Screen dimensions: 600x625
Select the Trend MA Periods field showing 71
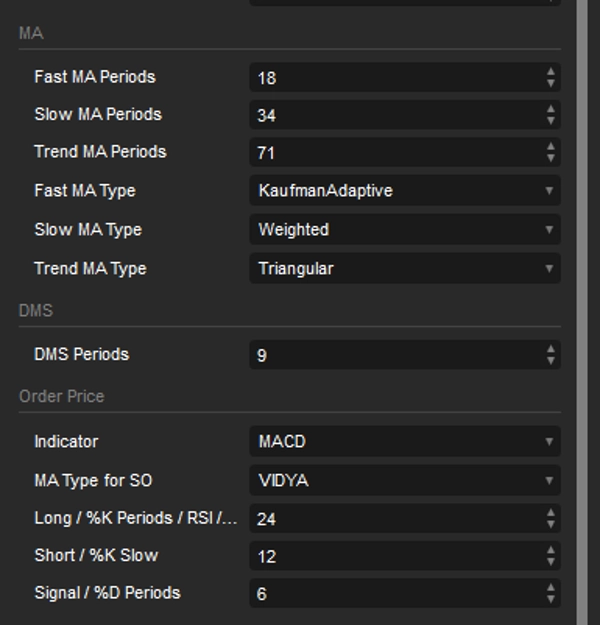[x=395, y=154]
